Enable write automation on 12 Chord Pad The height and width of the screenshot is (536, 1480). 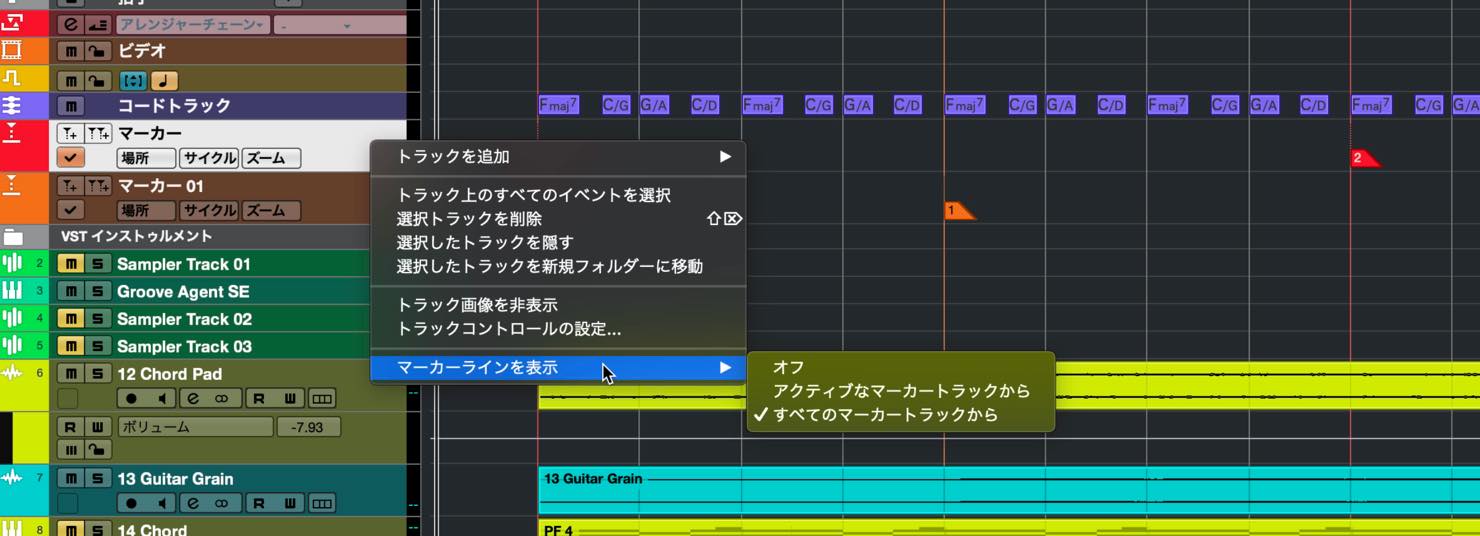(x=289, y=398)
